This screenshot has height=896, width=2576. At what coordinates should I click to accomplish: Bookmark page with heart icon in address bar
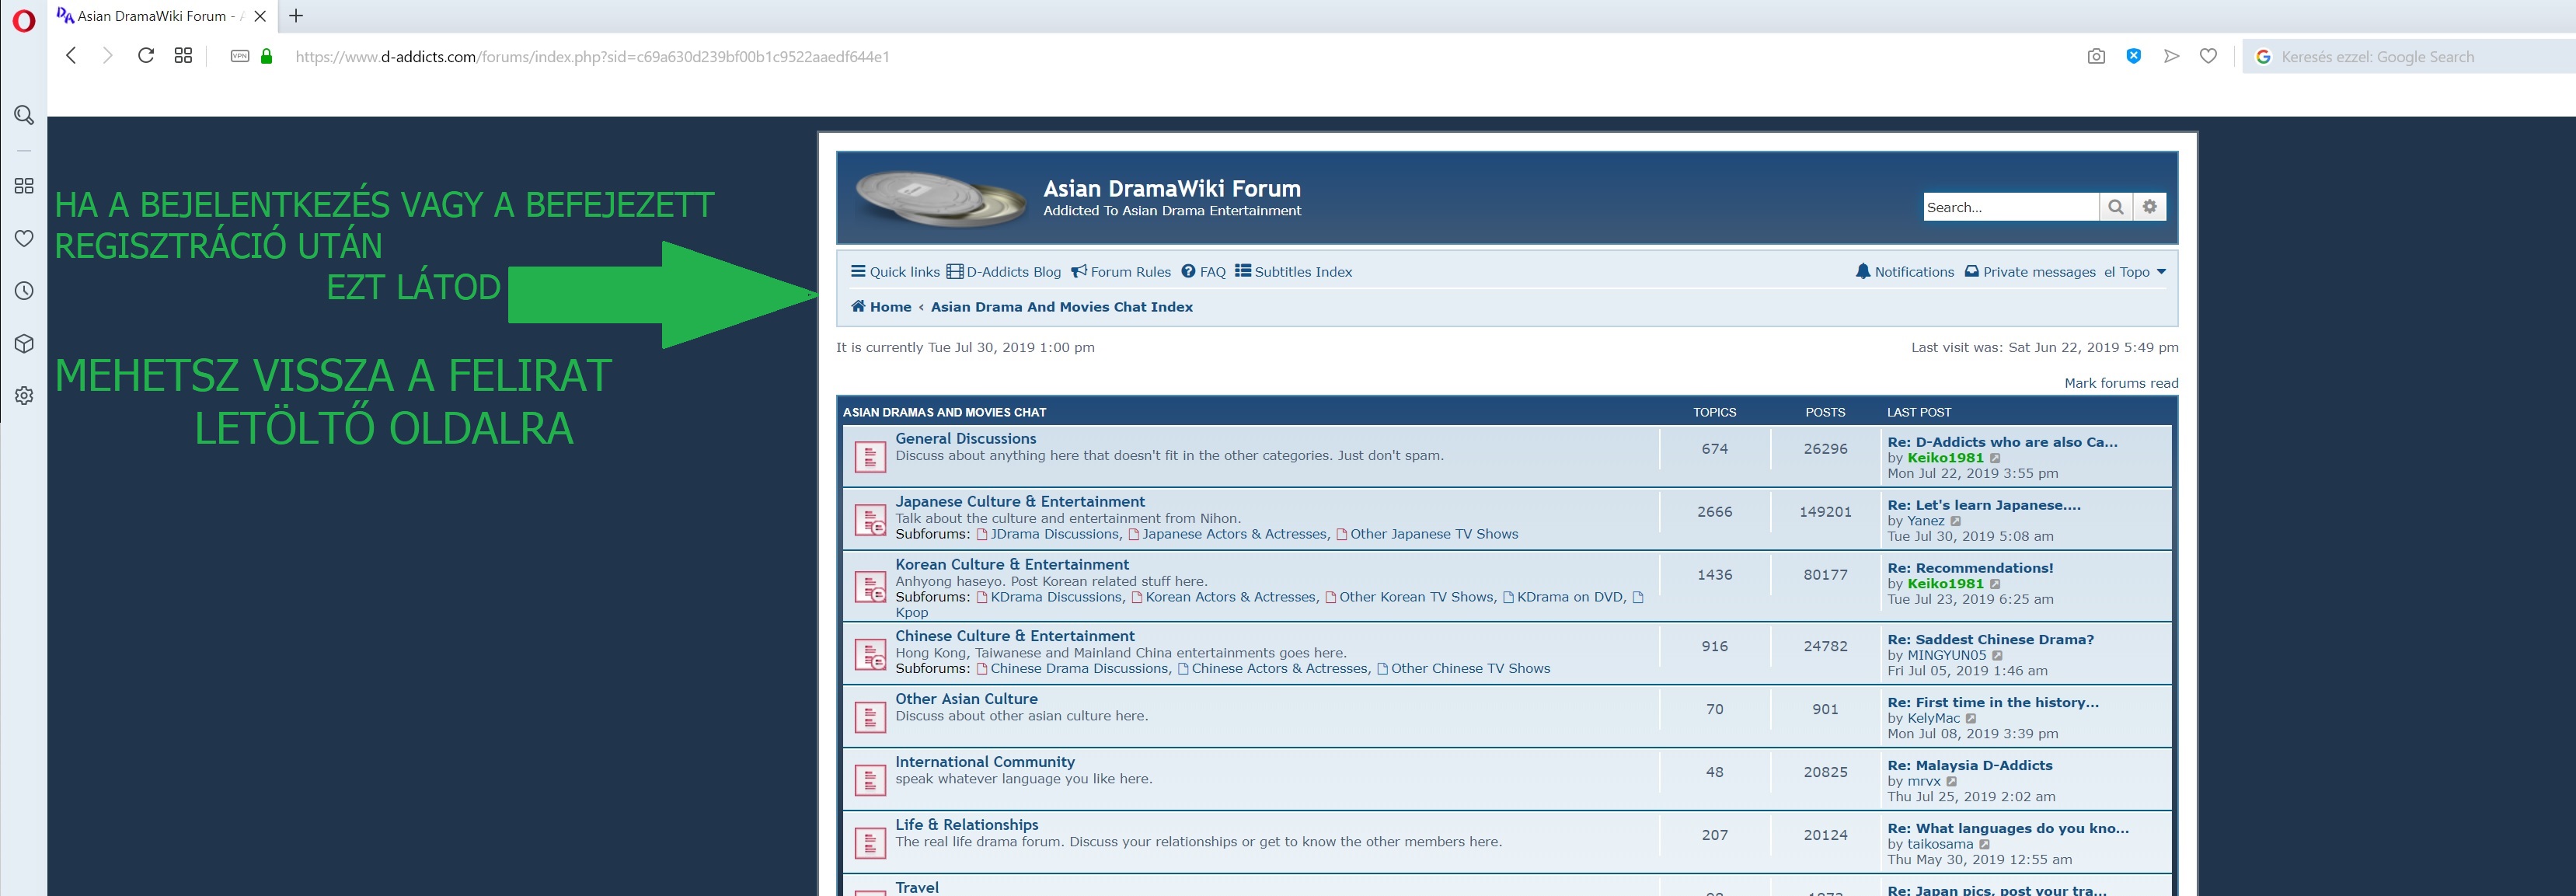[2208, 56]
